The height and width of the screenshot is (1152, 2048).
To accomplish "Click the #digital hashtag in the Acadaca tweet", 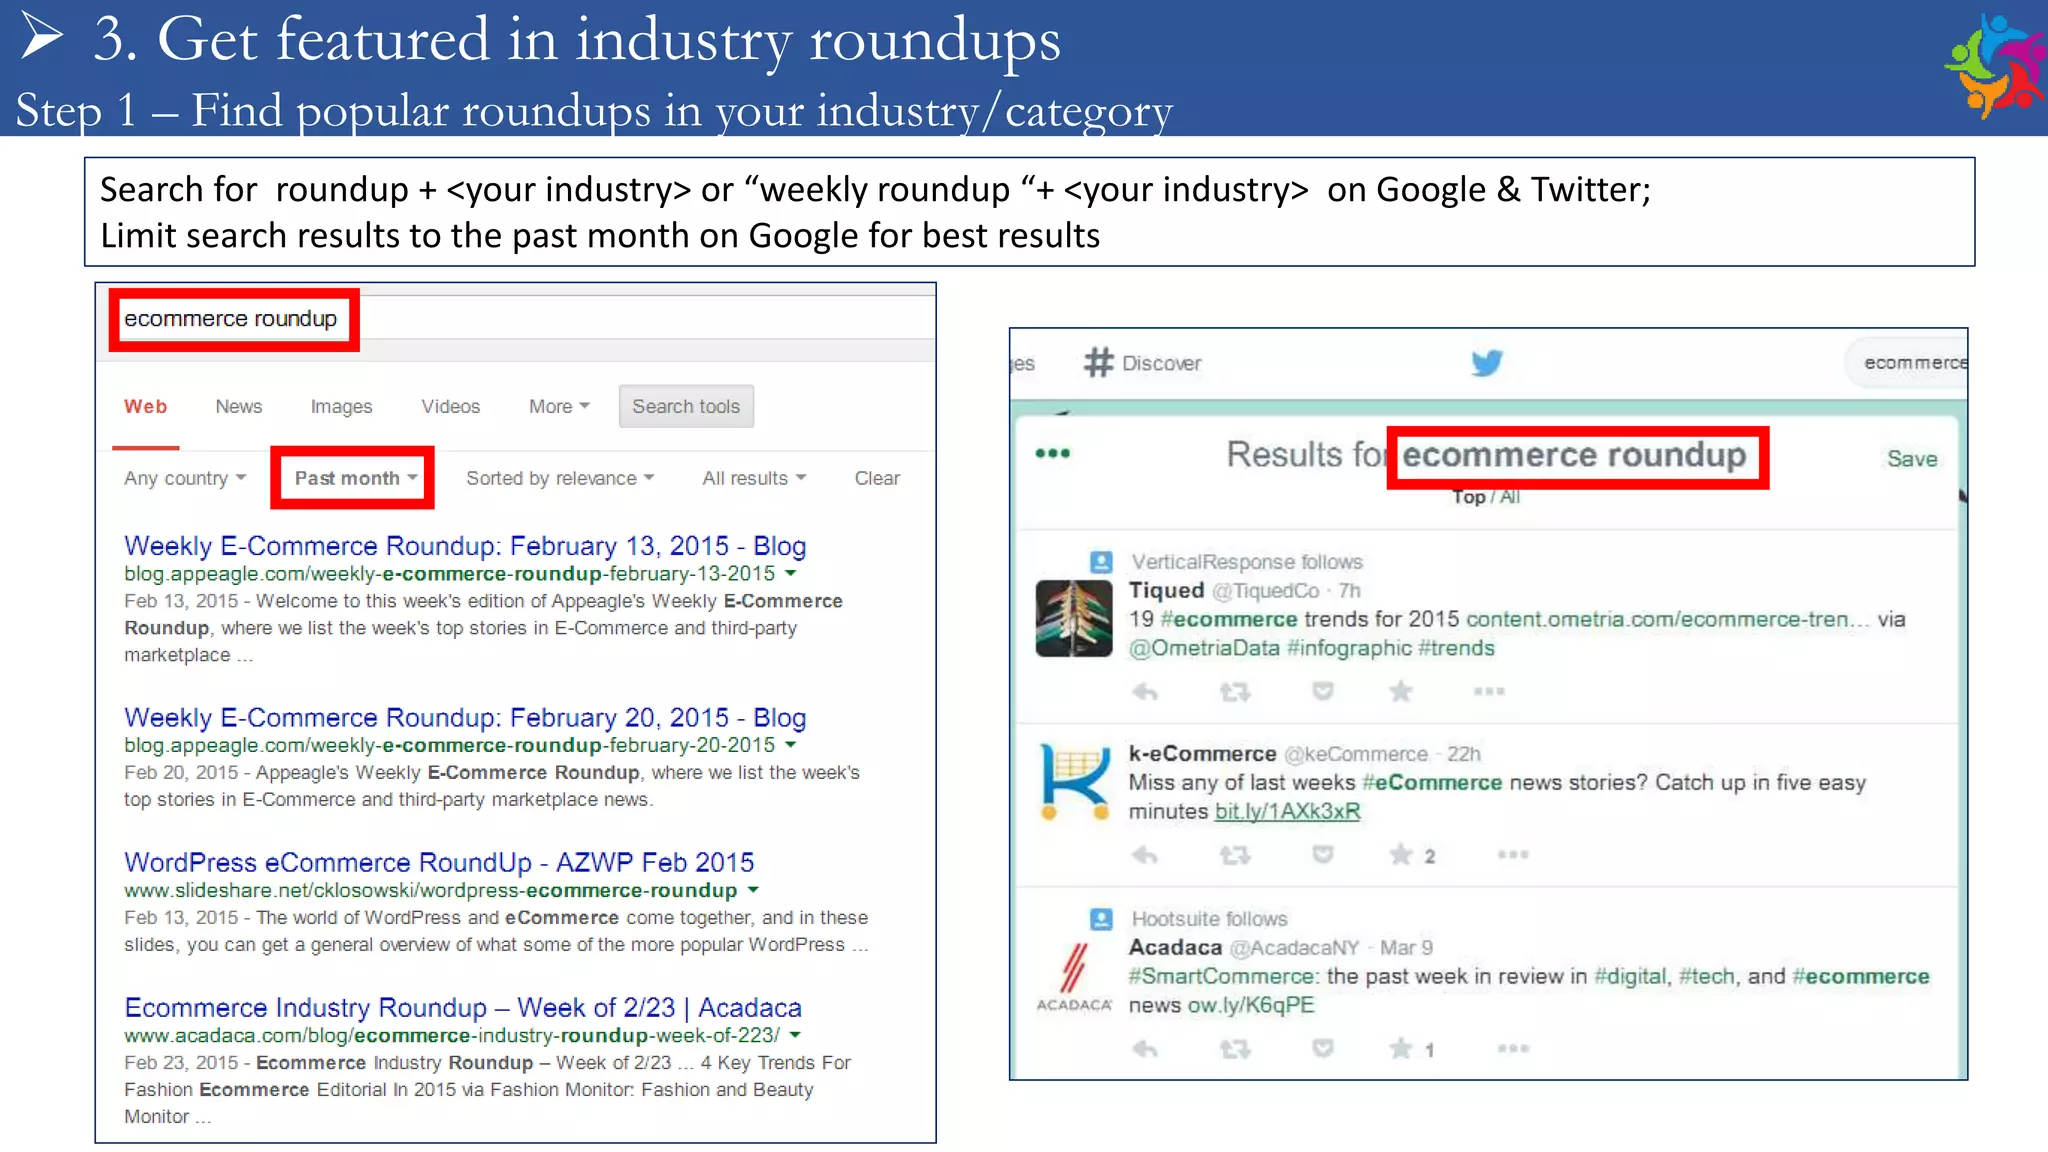I will click(x=1631, y=976).
